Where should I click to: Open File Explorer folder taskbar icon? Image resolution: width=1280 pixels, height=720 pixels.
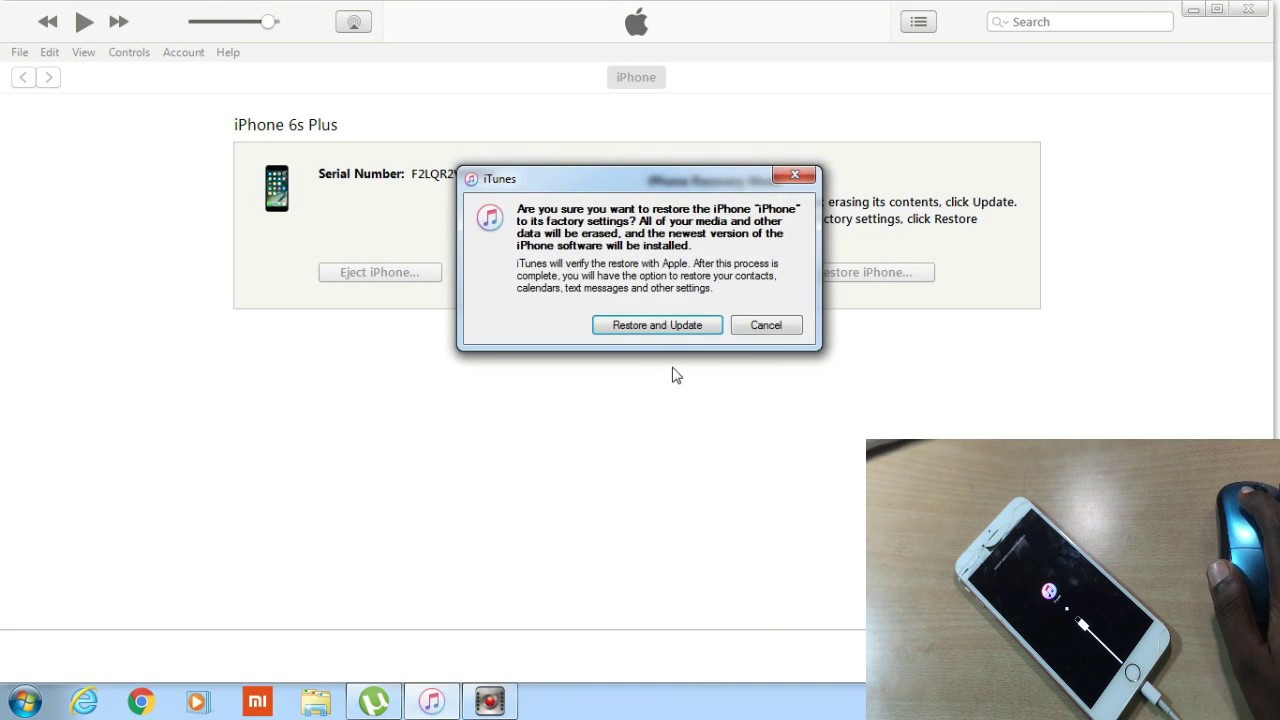[x=316, y=702]
